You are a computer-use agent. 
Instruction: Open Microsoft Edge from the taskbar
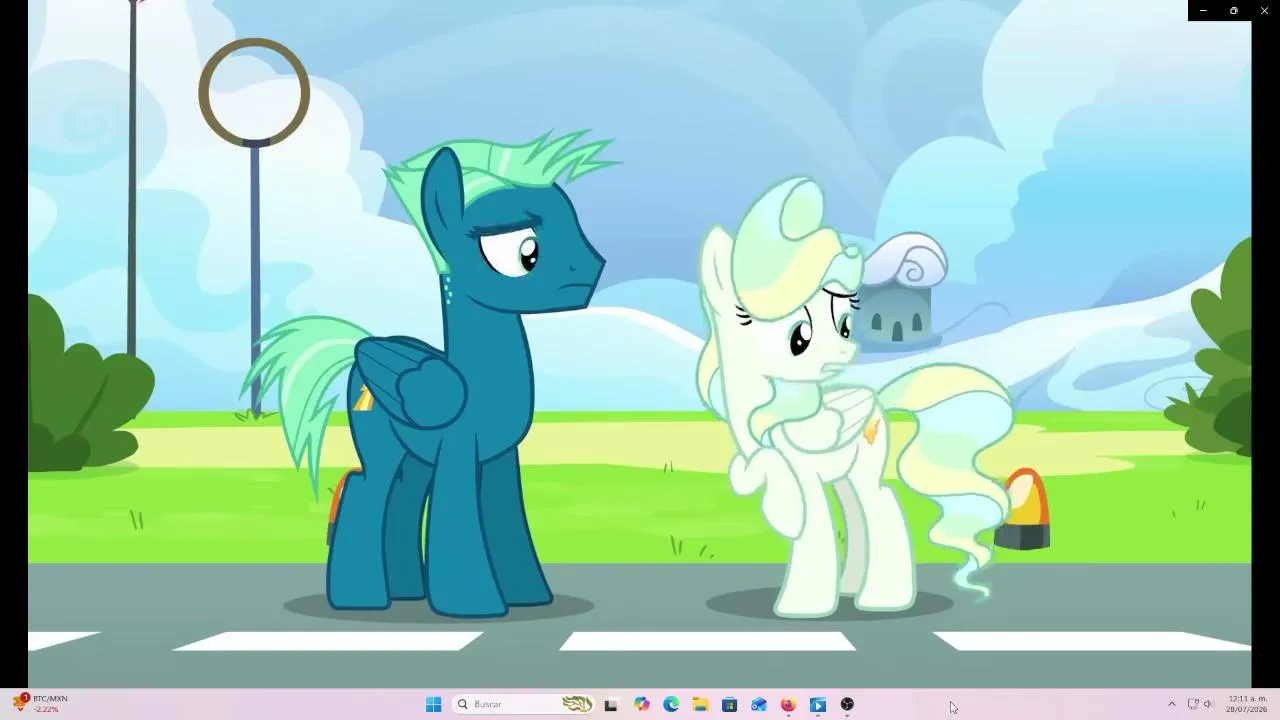(x=671, y=705)
